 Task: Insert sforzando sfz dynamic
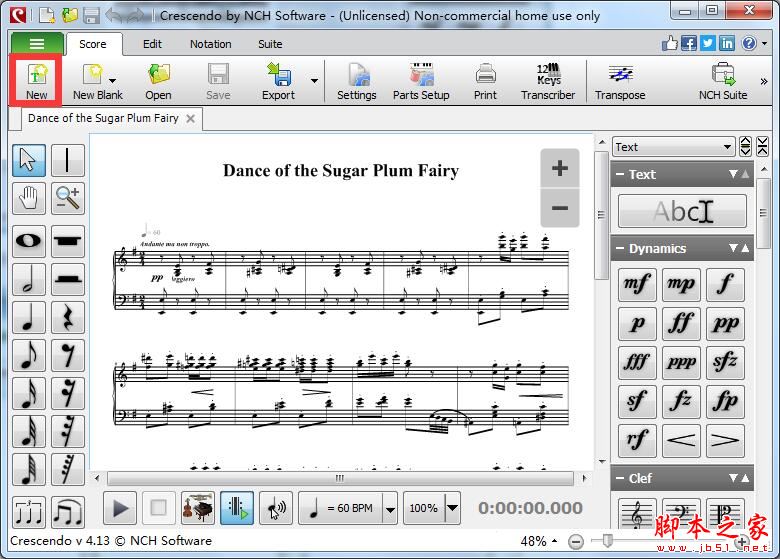(725, 363)
